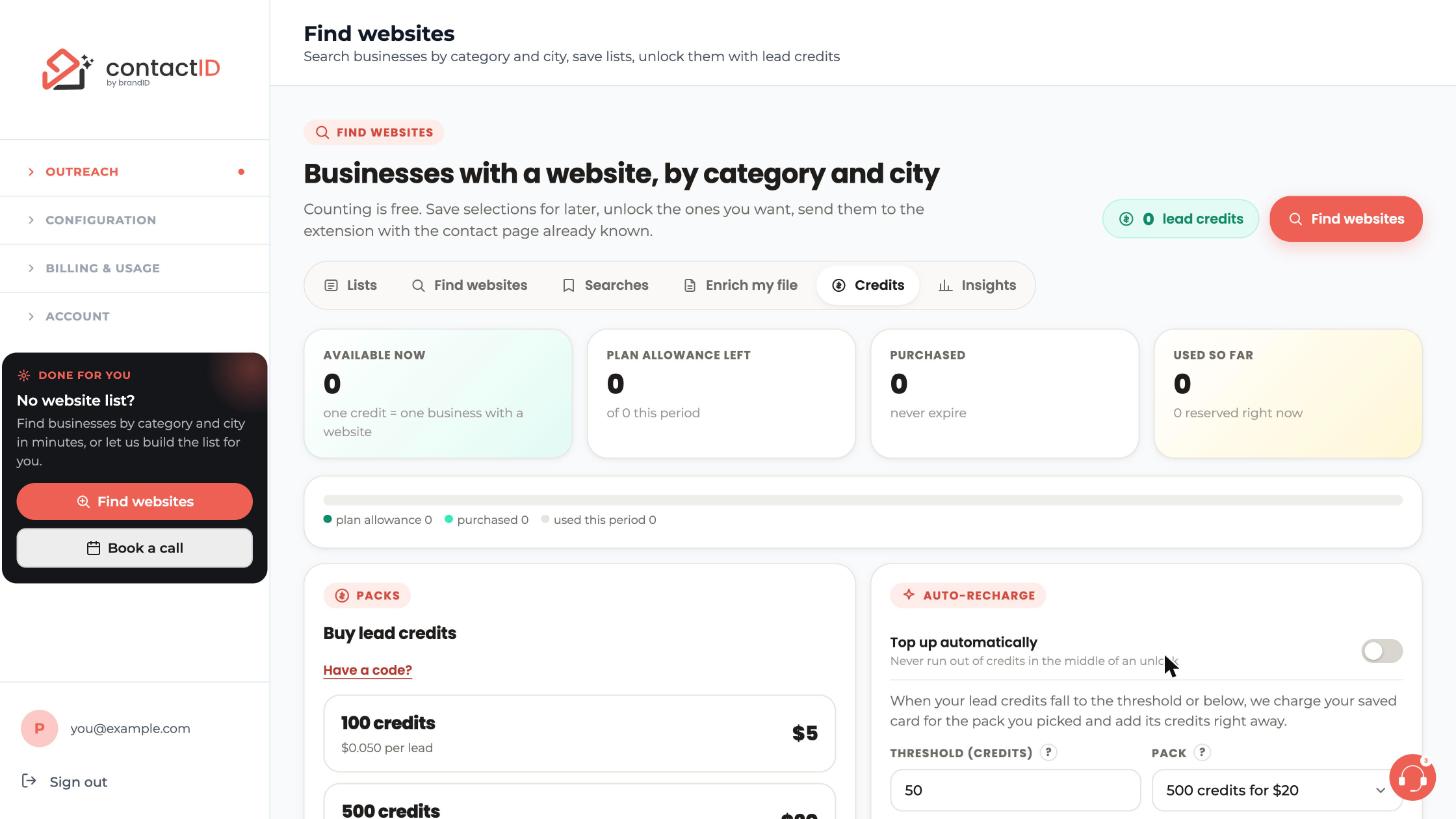The height and width of the screenshot is (819, 1456).
Task: Click the red Find websites header button
Action: [x=1346, y=219]
